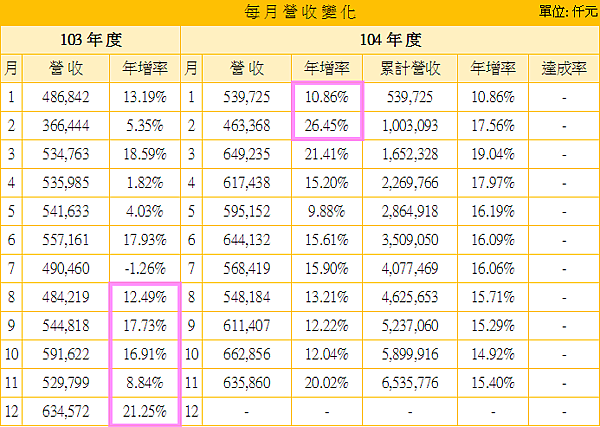Click the 15.61% value

tap(326, 240)
